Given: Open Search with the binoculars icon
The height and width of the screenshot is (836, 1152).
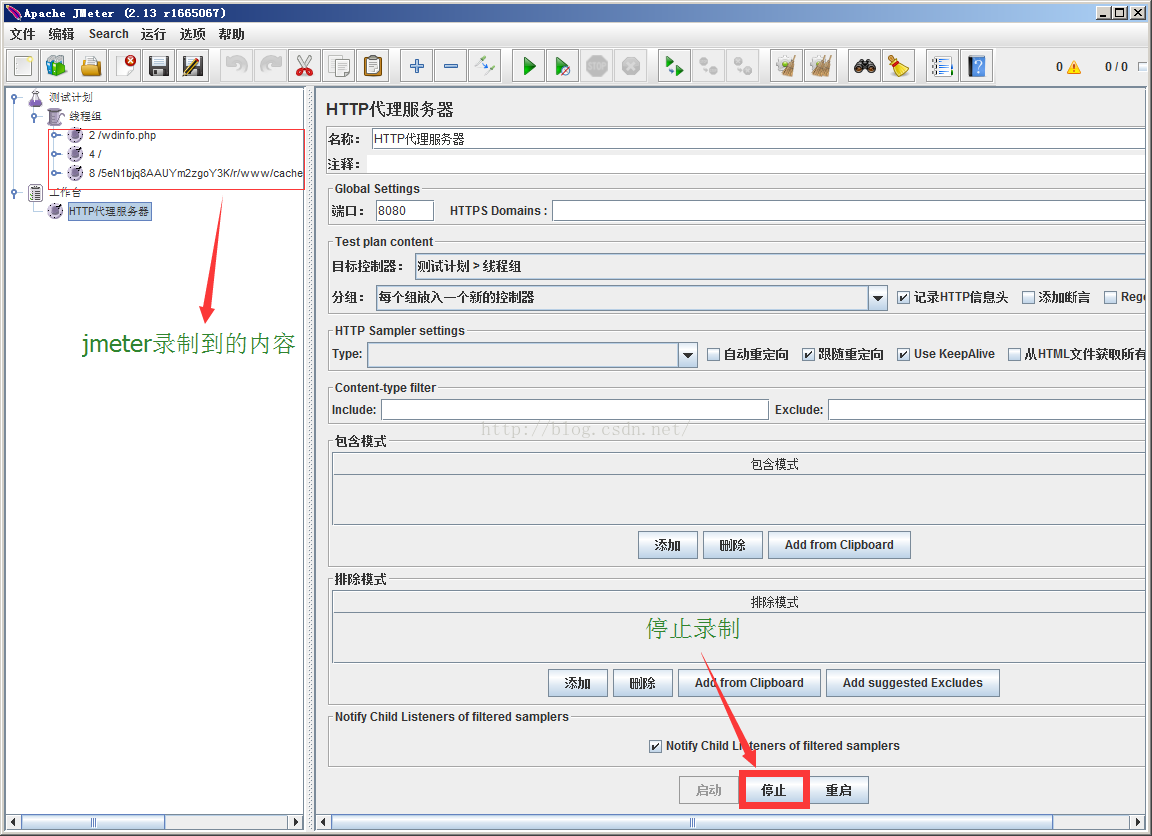Looking at the screenshot, I should pyautogui.click(x=864, y=66).
